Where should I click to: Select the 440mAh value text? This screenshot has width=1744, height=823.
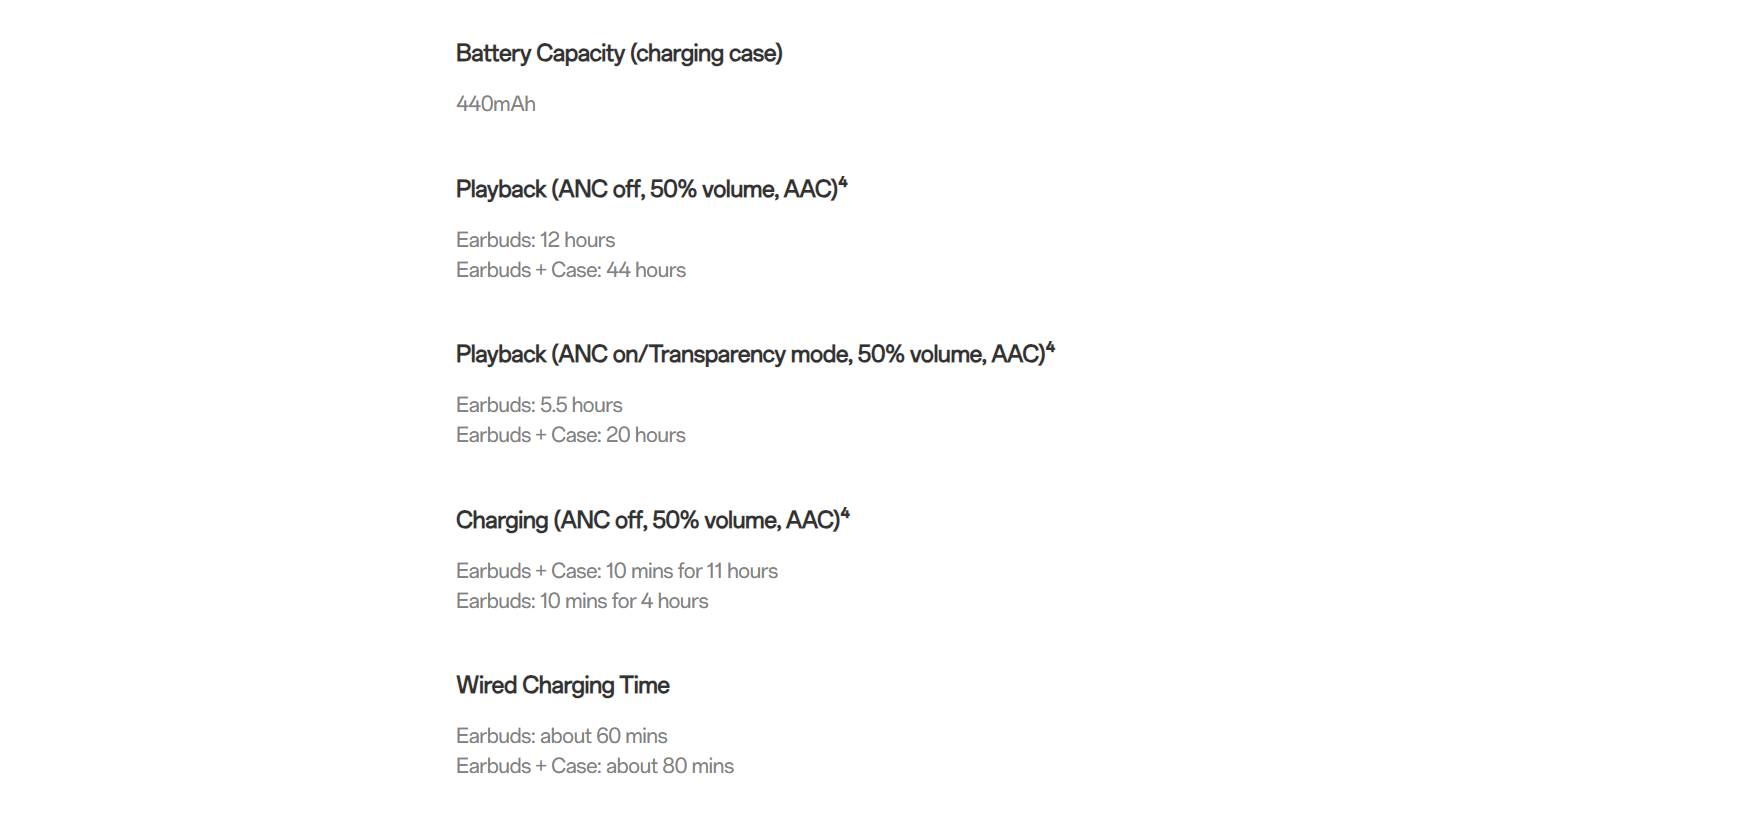pyautogui.click(x=496, y=104)
